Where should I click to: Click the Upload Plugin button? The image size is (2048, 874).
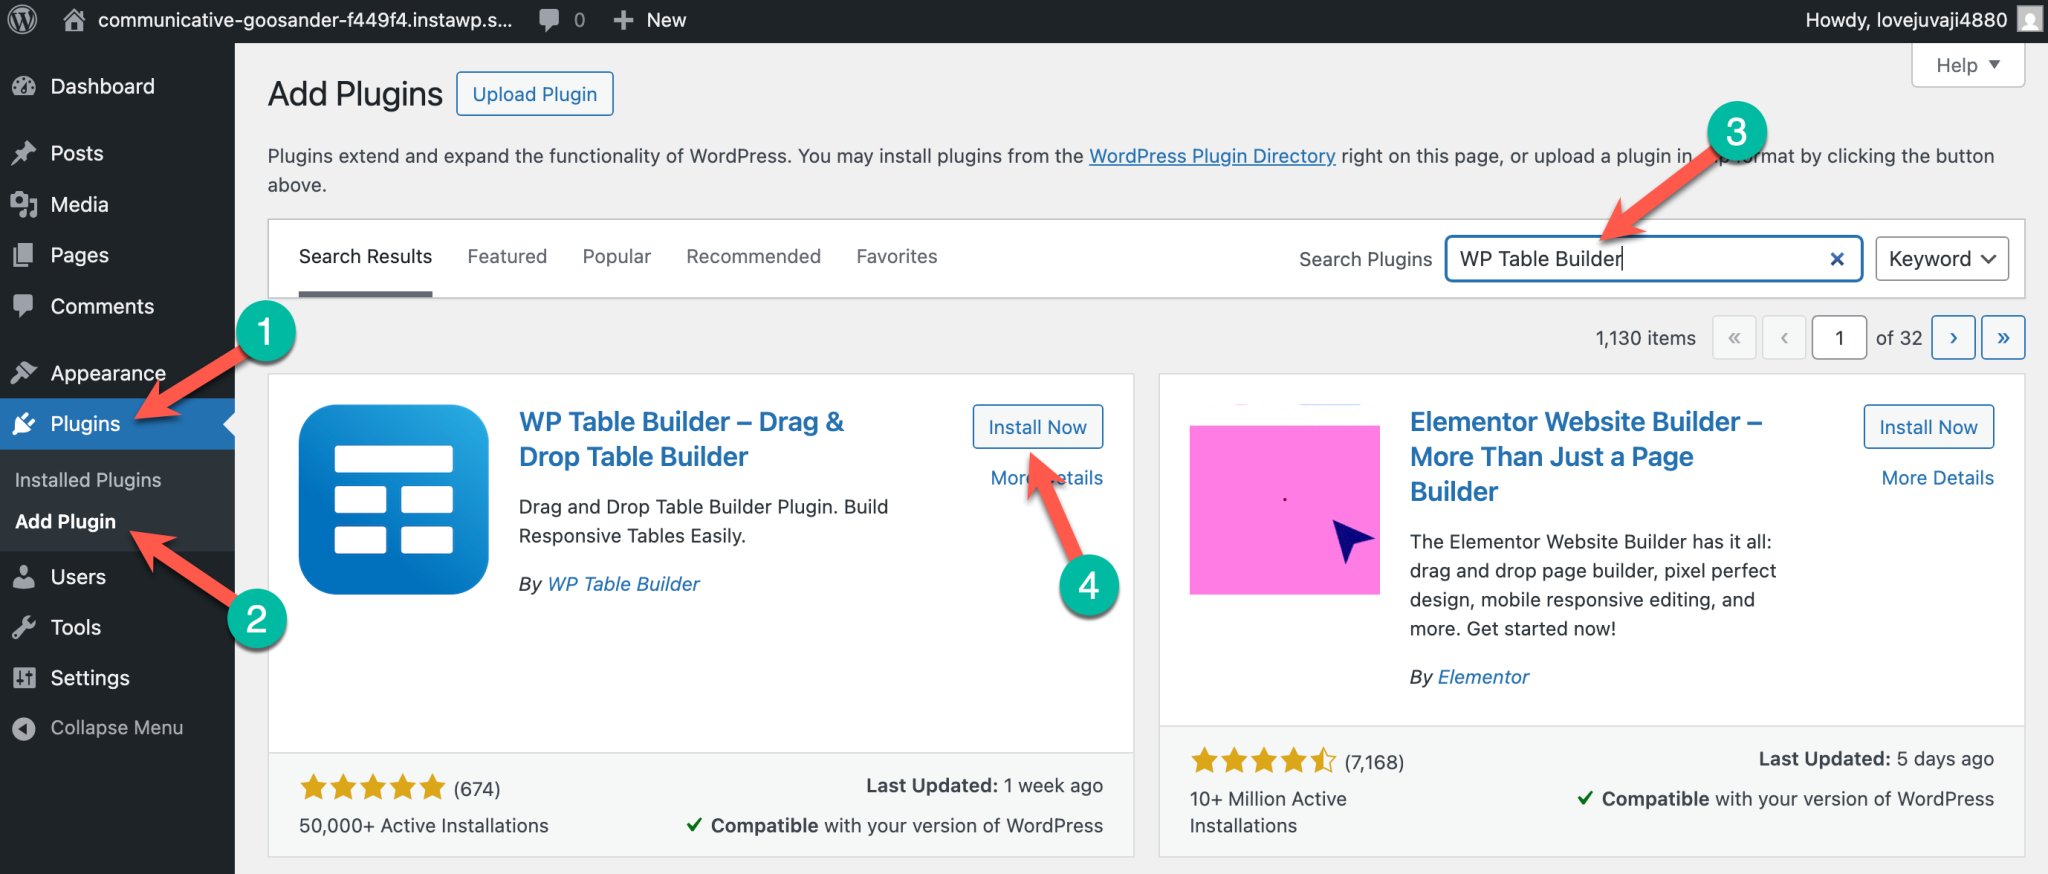534,94
